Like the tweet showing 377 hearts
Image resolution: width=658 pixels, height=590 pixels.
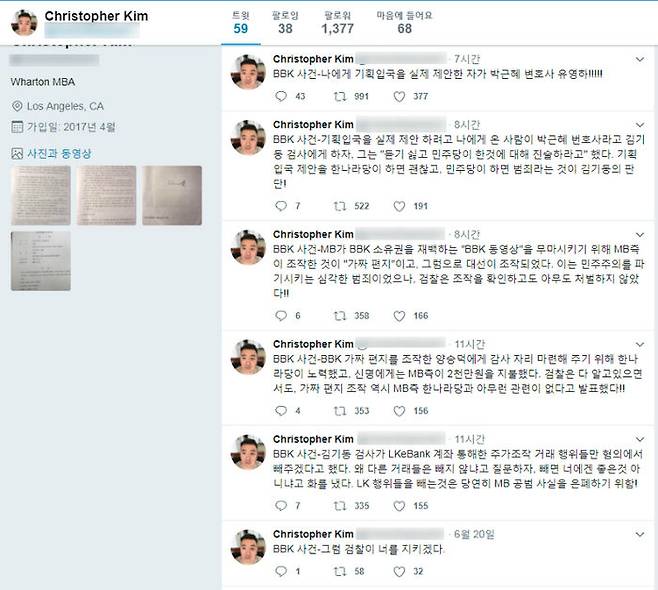[x=399, y=97]
